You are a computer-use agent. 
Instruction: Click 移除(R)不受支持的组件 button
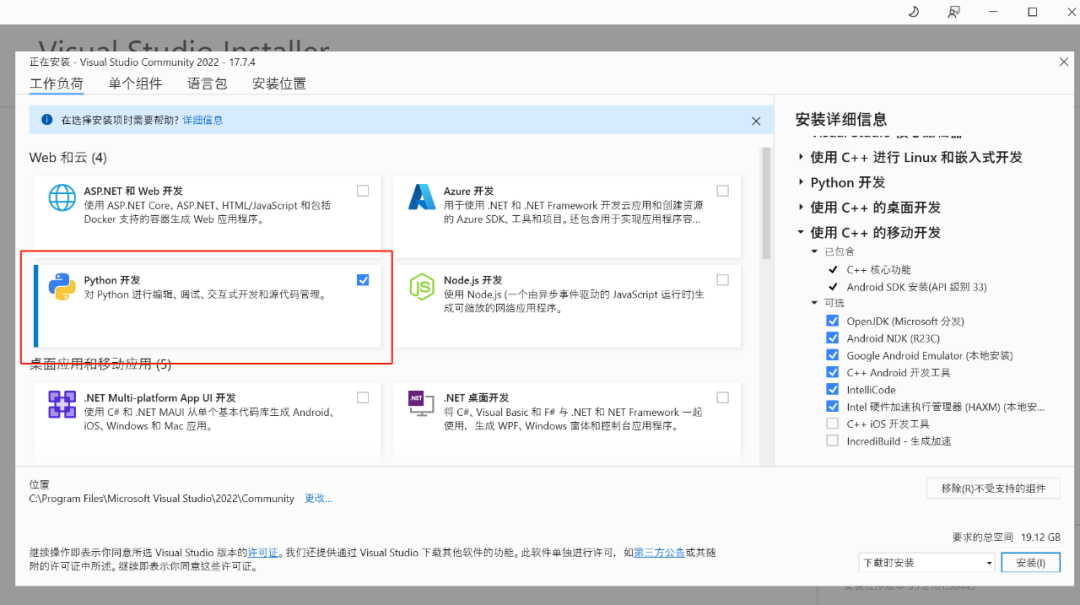(x=993, y=489)
